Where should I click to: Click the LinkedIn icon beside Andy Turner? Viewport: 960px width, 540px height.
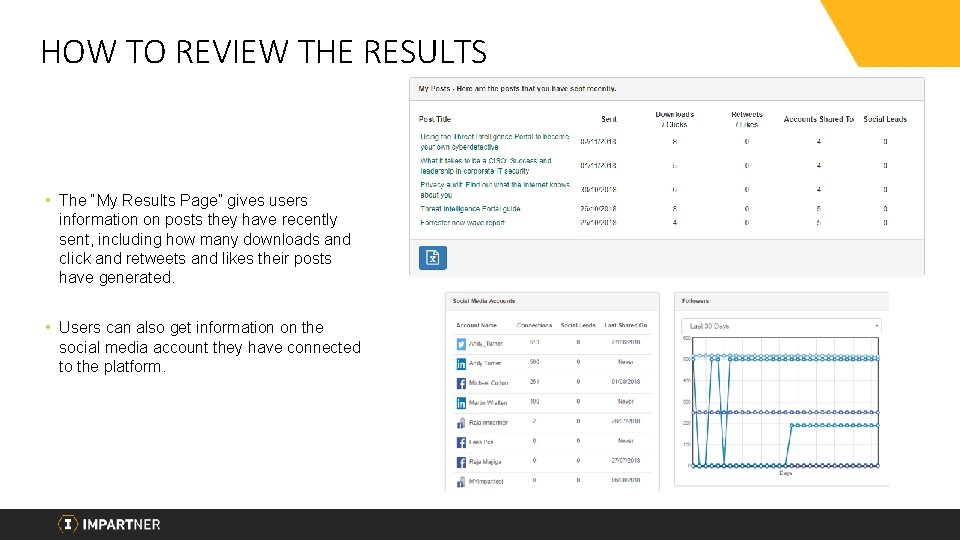click(461, 364)
